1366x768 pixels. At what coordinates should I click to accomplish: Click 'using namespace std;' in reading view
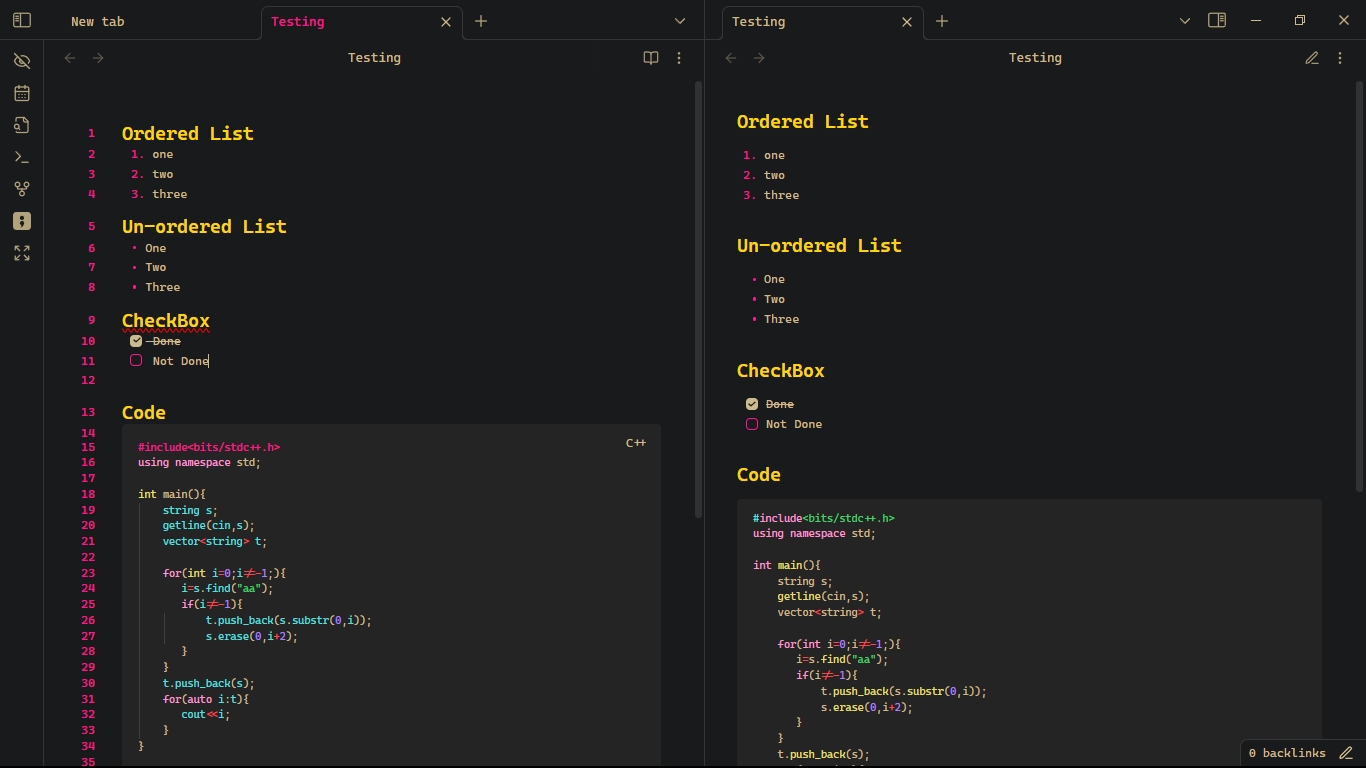[x=814, y=533]
